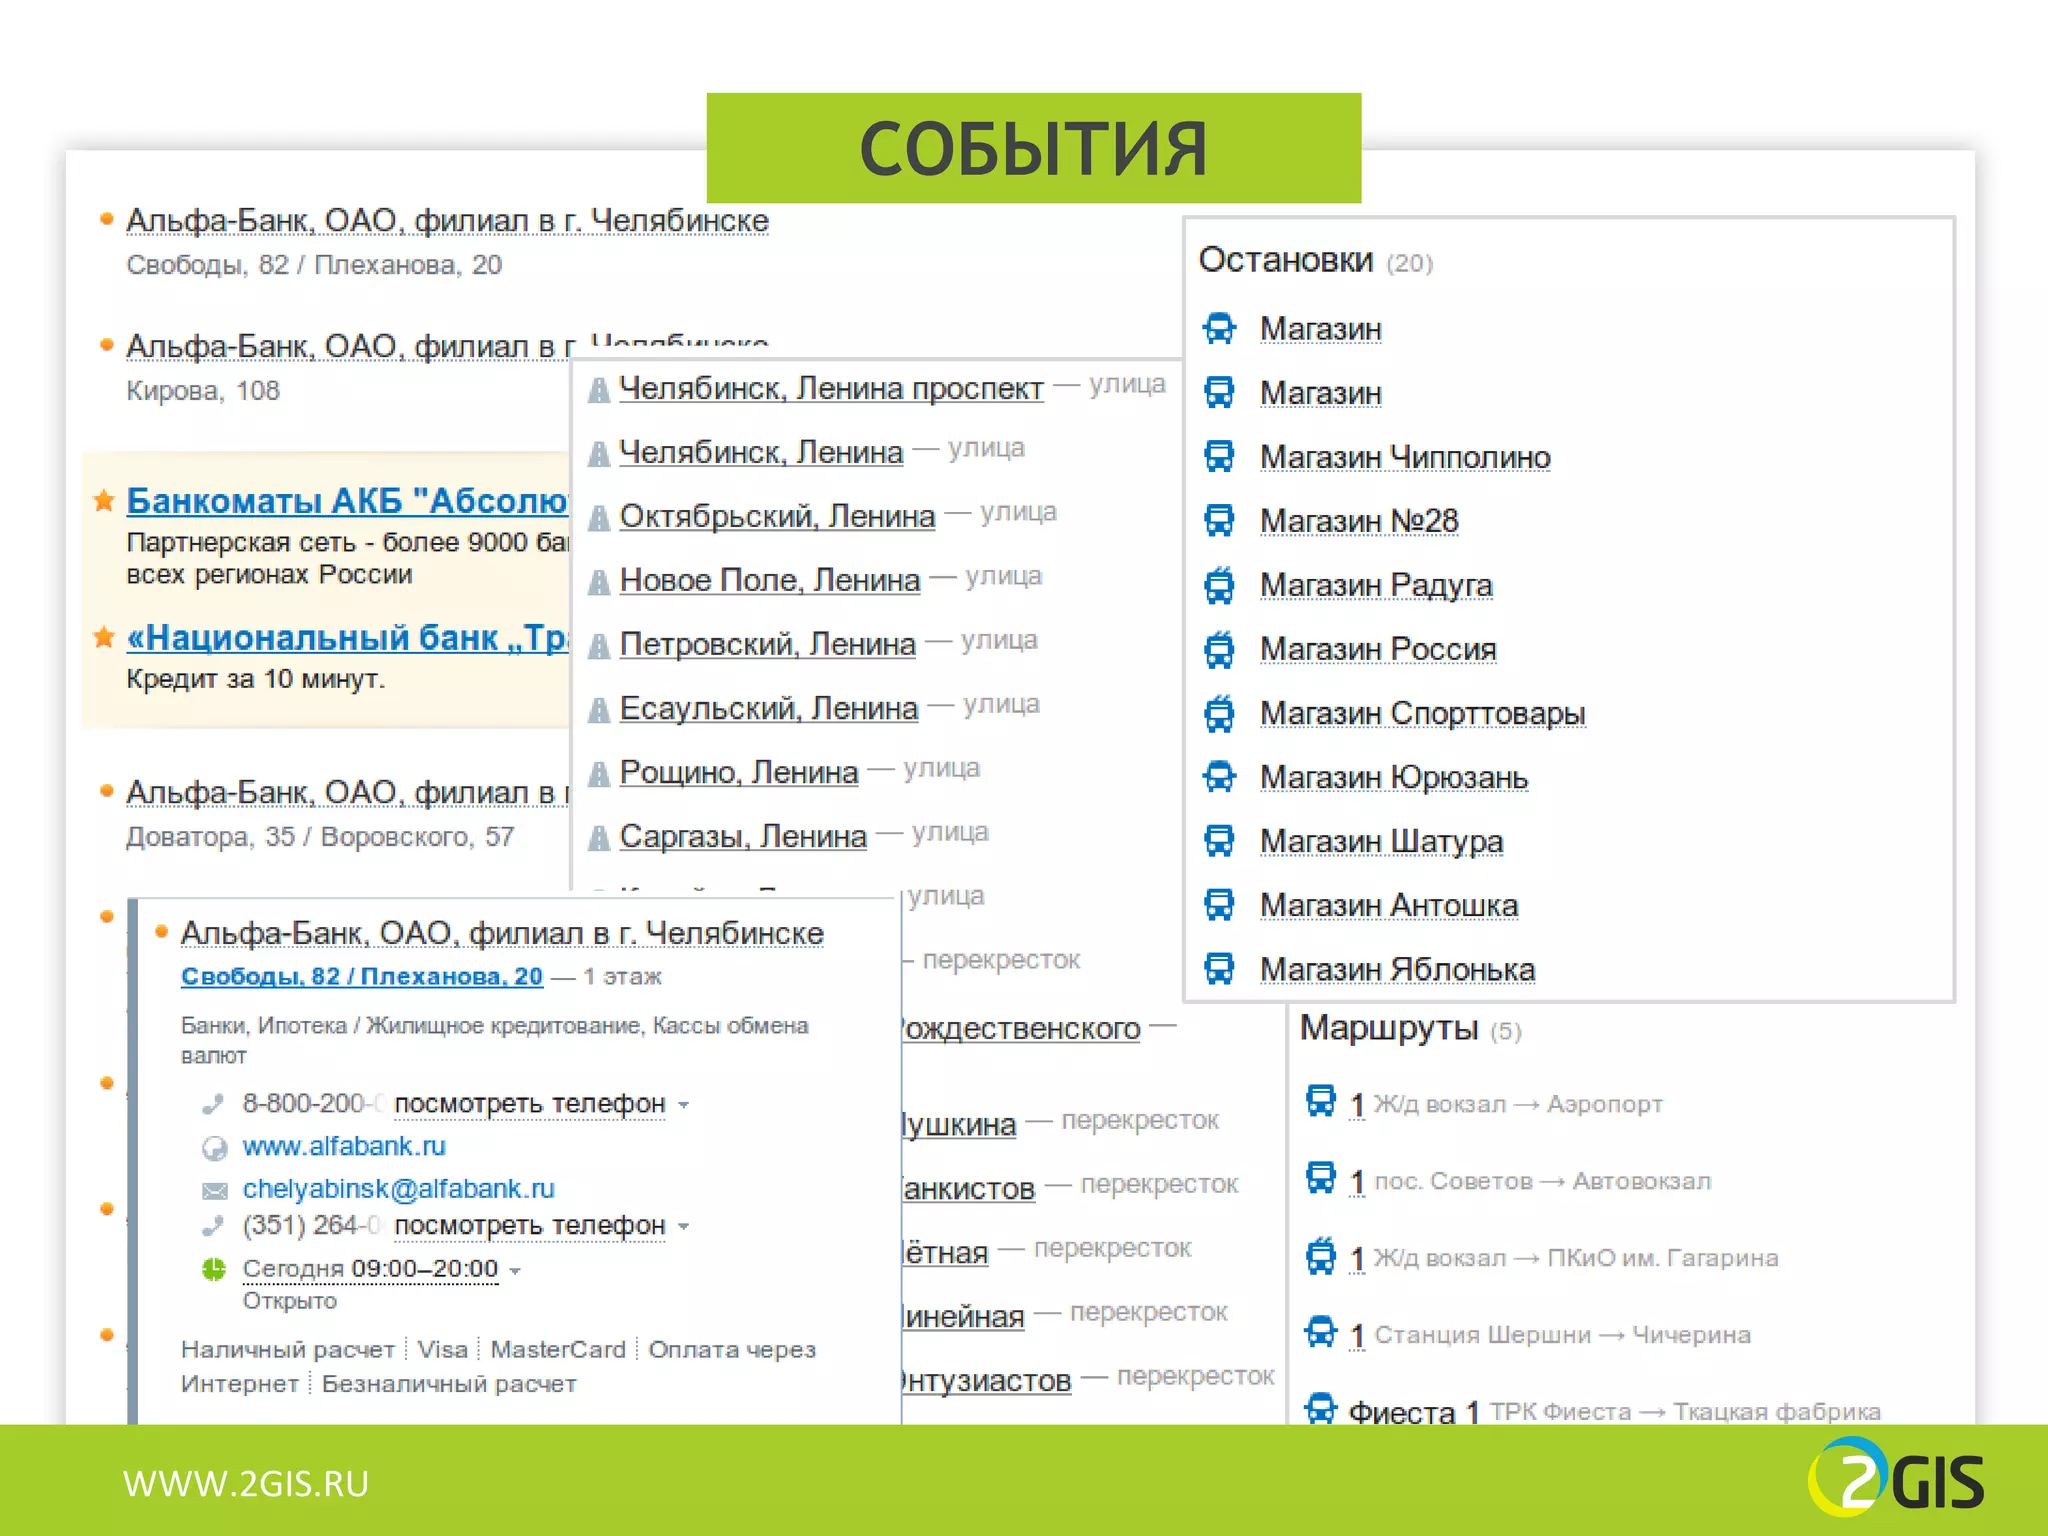Click trolleybus icon for ПКиО им. Гагарина route
The width and height of the screenshot is (2048, 1536).
pos(1321,1254)
